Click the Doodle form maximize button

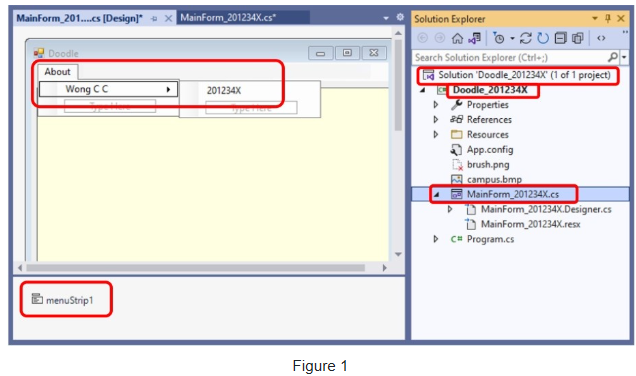pos(347,53)
